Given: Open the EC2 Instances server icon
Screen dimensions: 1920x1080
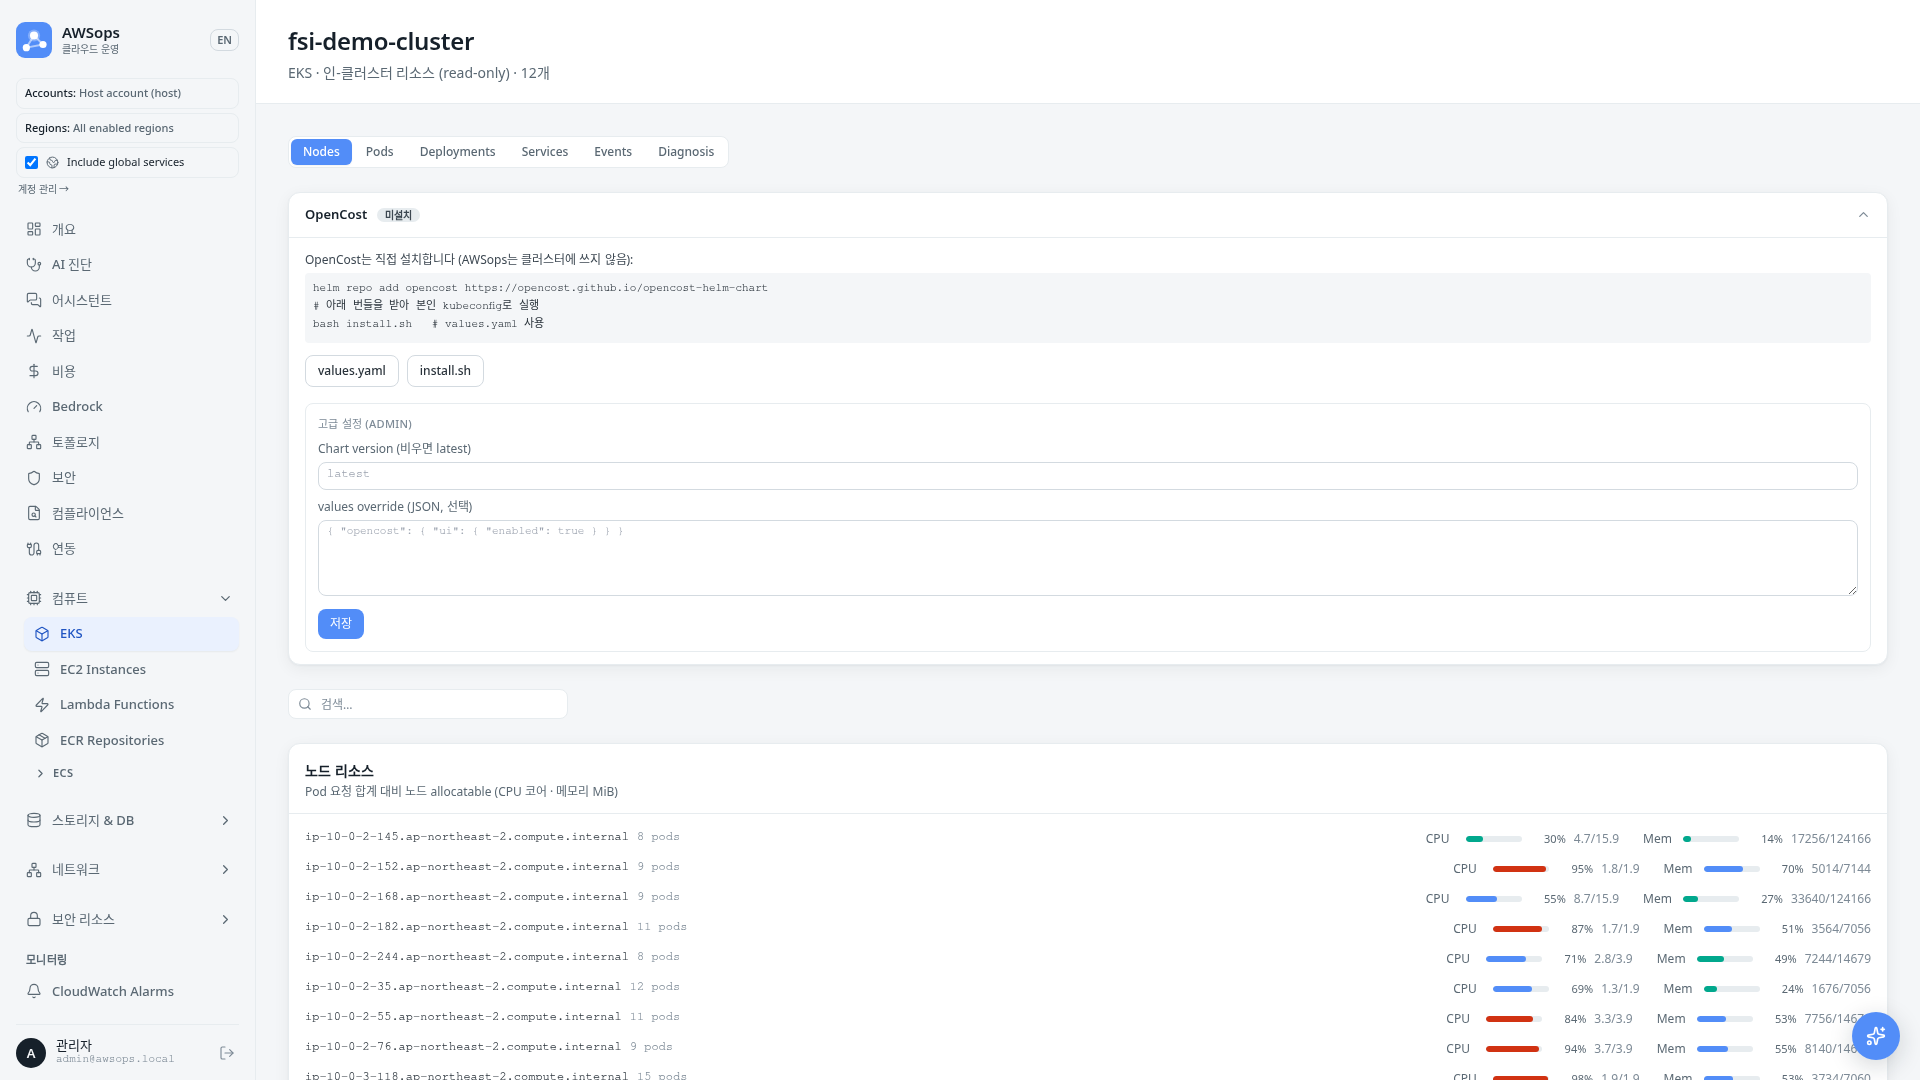Looking at the screenshot, I should tap(42, 669).
